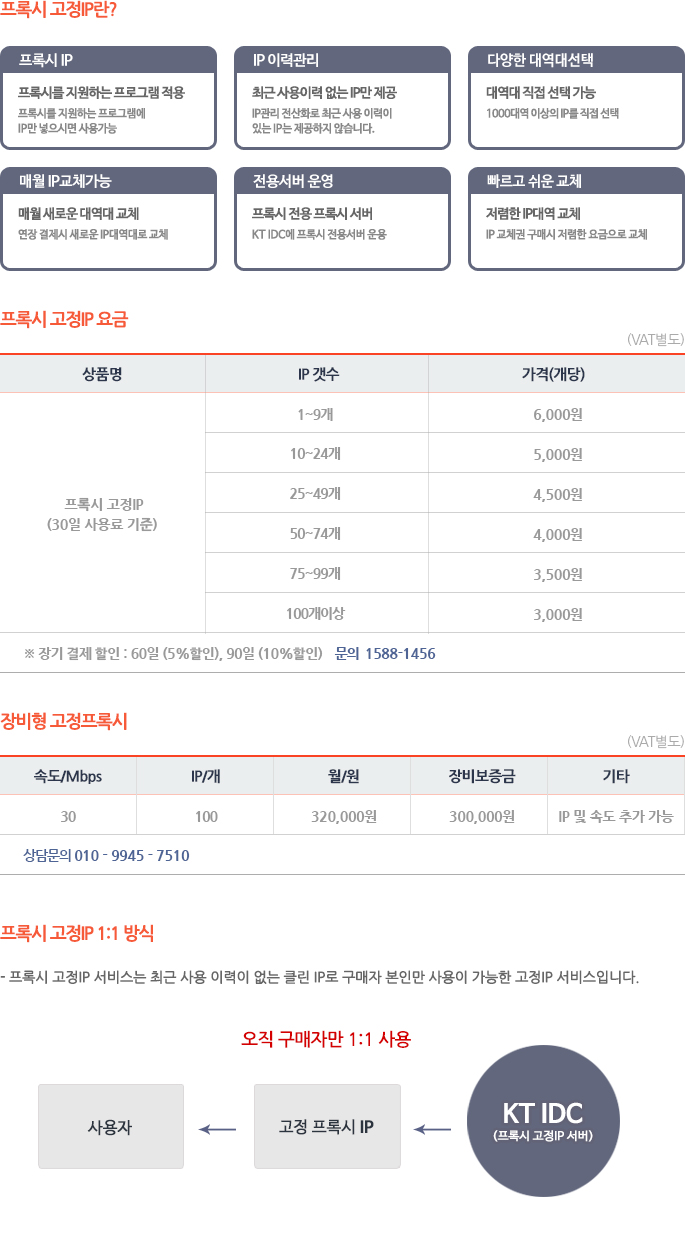Click the 사용자 diagram box
The height and width of the screenshot is (1240, 685).
(x=111, y=1126)
